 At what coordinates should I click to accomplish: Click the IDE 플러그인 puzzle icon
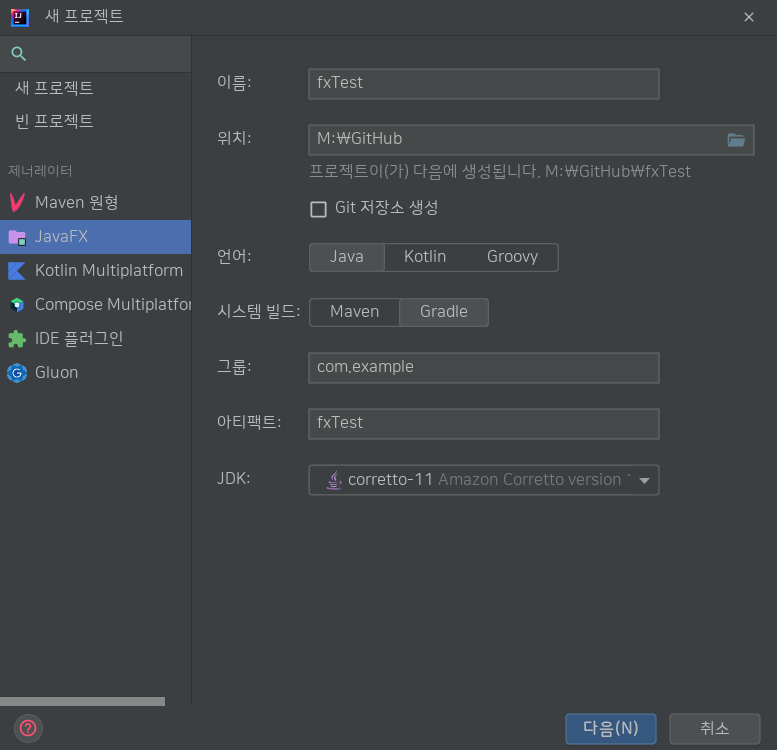(17, 339)
